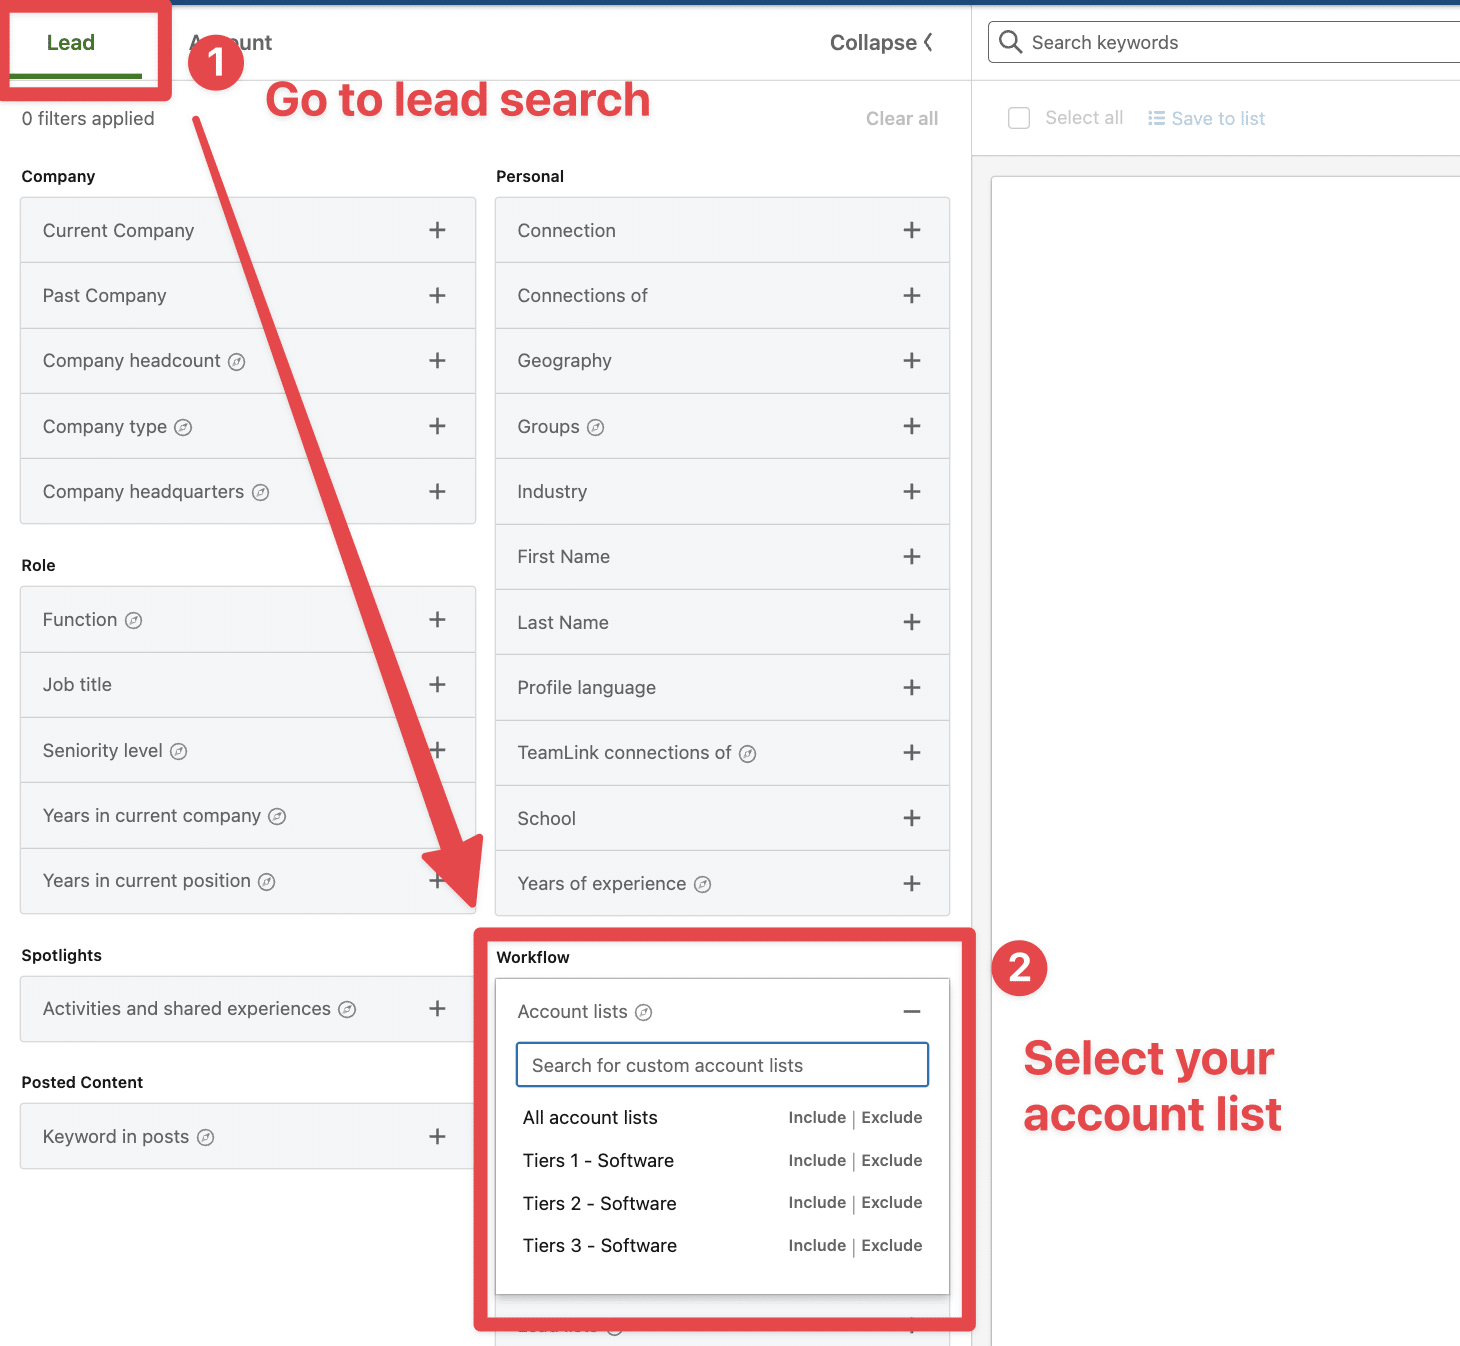Collapse Account lists with minus icon
The width and height of the screenshot is (1460, 1346).
911,1011
